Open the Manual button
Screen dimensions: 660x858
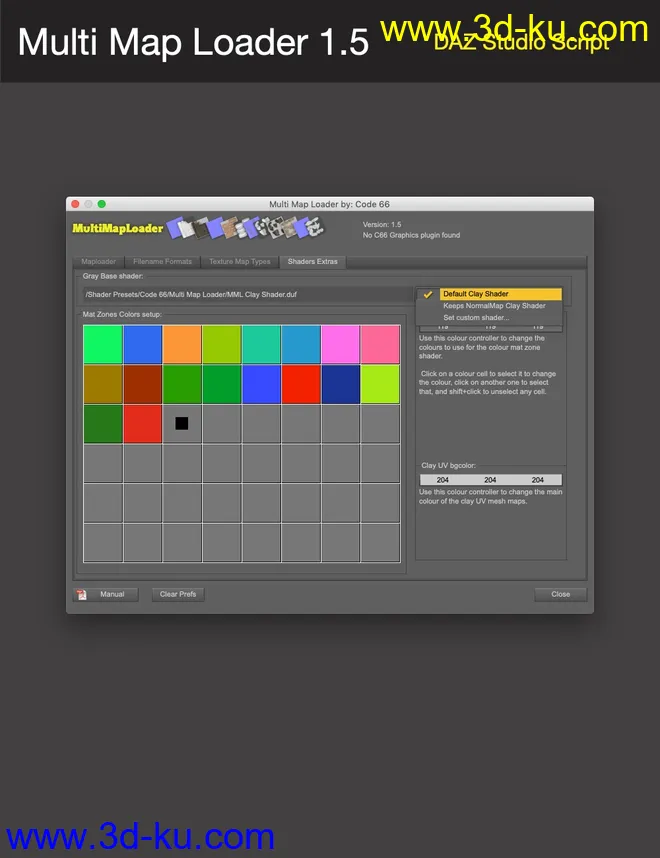(112, 594)
